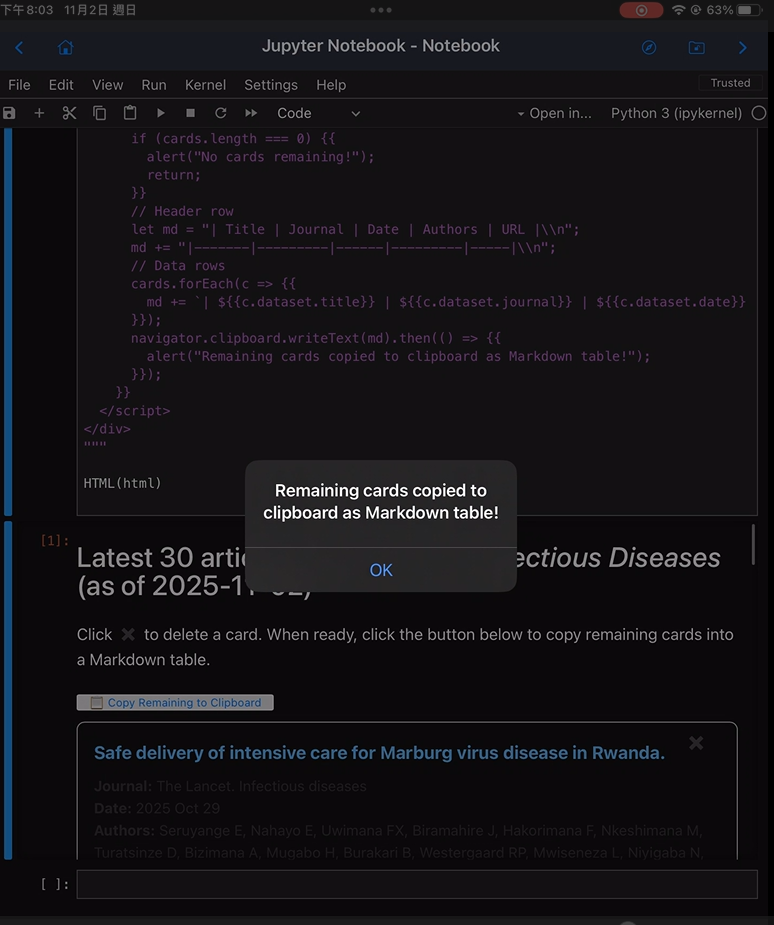Click the Python 3 (ipykernel) kernel name
Screen dimensions: 774x925
tap(676, 113)
